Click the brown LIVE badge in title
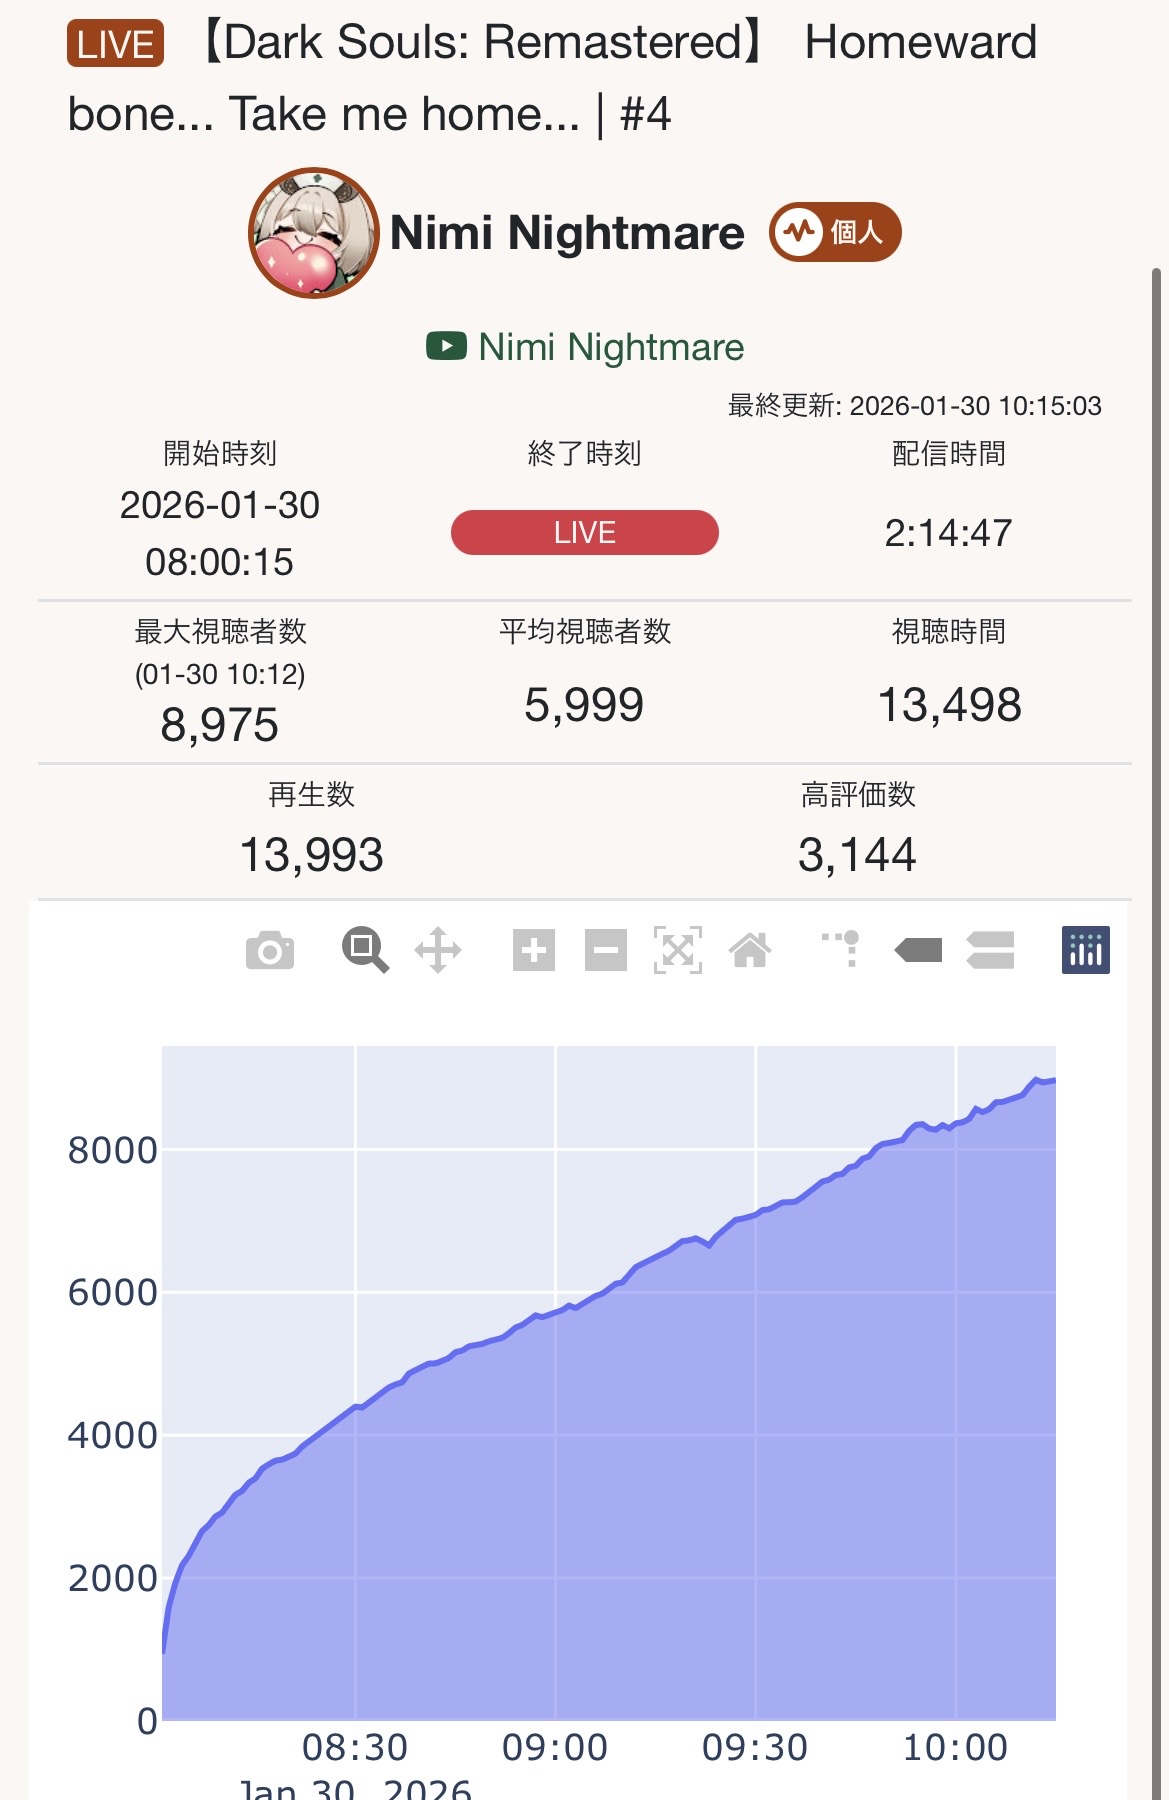The width and height of the screenshot is (1169, 1800). click(115, 44)
